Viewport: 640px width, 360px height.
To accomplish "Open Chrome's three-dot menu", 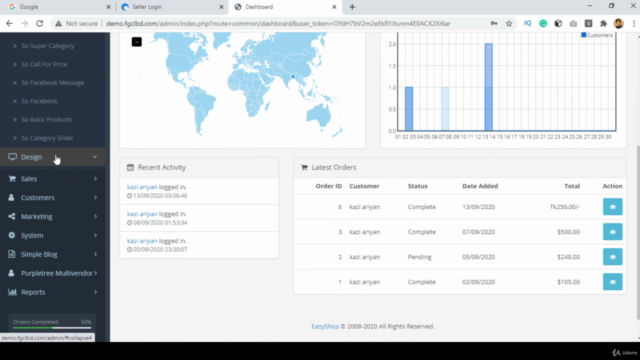I will click(x=634, y=24).
